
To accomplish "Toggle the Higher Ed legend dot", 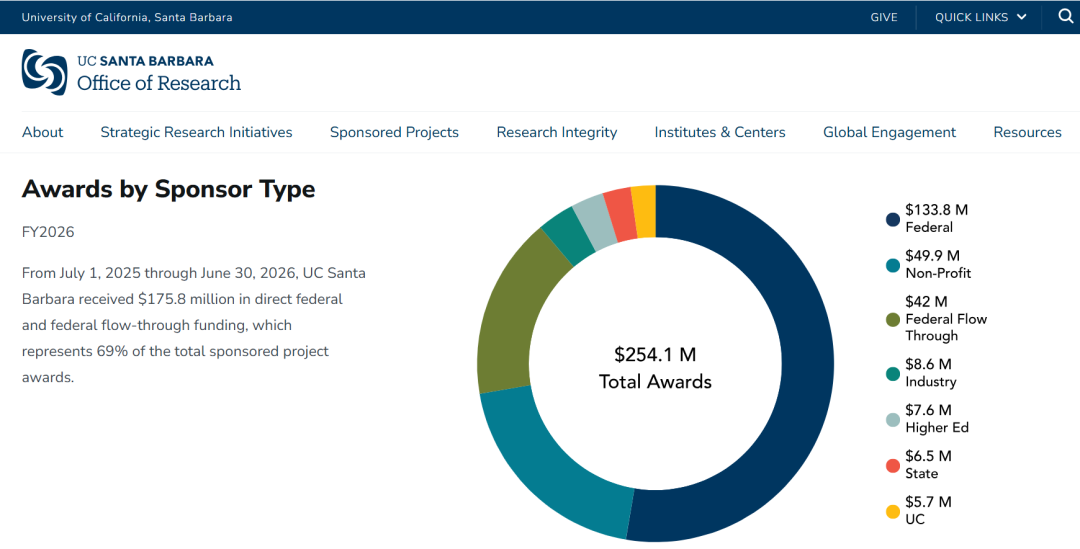I will (x=893, y=420).
